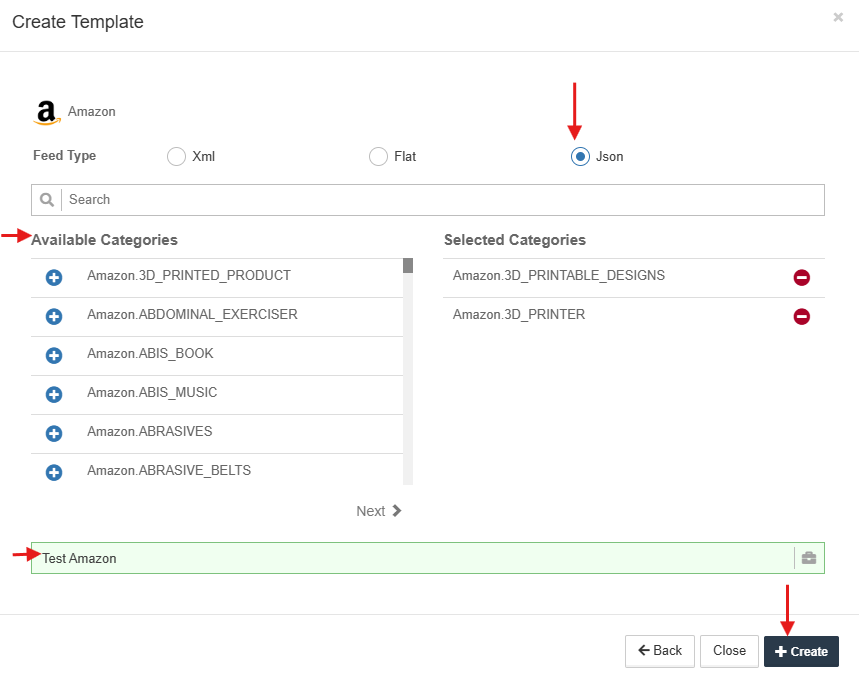859x686 pixels.
Task: Add Amazon.ABRASIVES using the plus icon
Action: [x=54, y=433]
